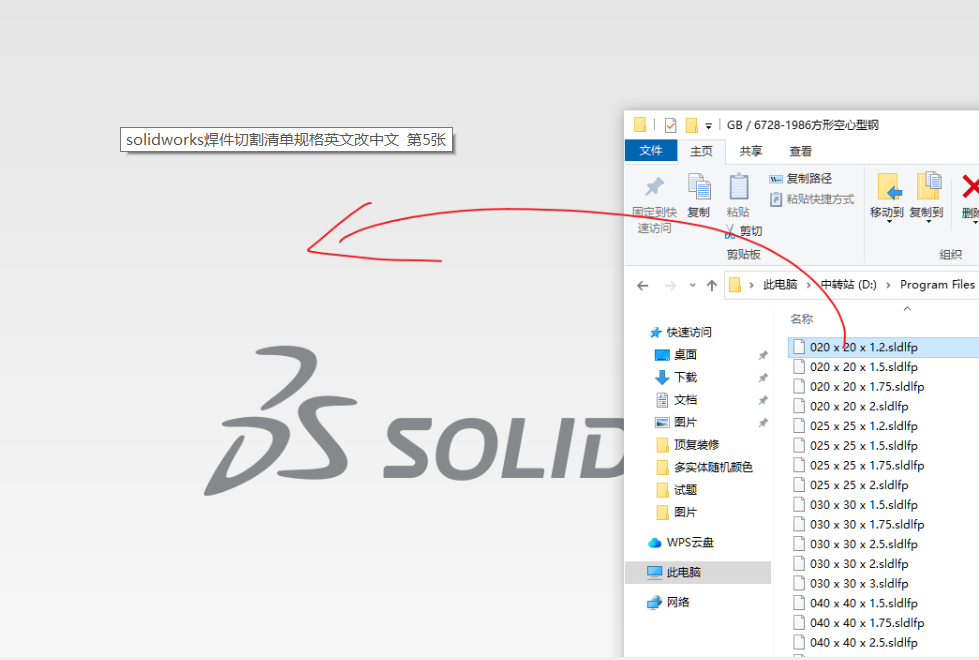Pin folder to Quick access

[654, 204]
